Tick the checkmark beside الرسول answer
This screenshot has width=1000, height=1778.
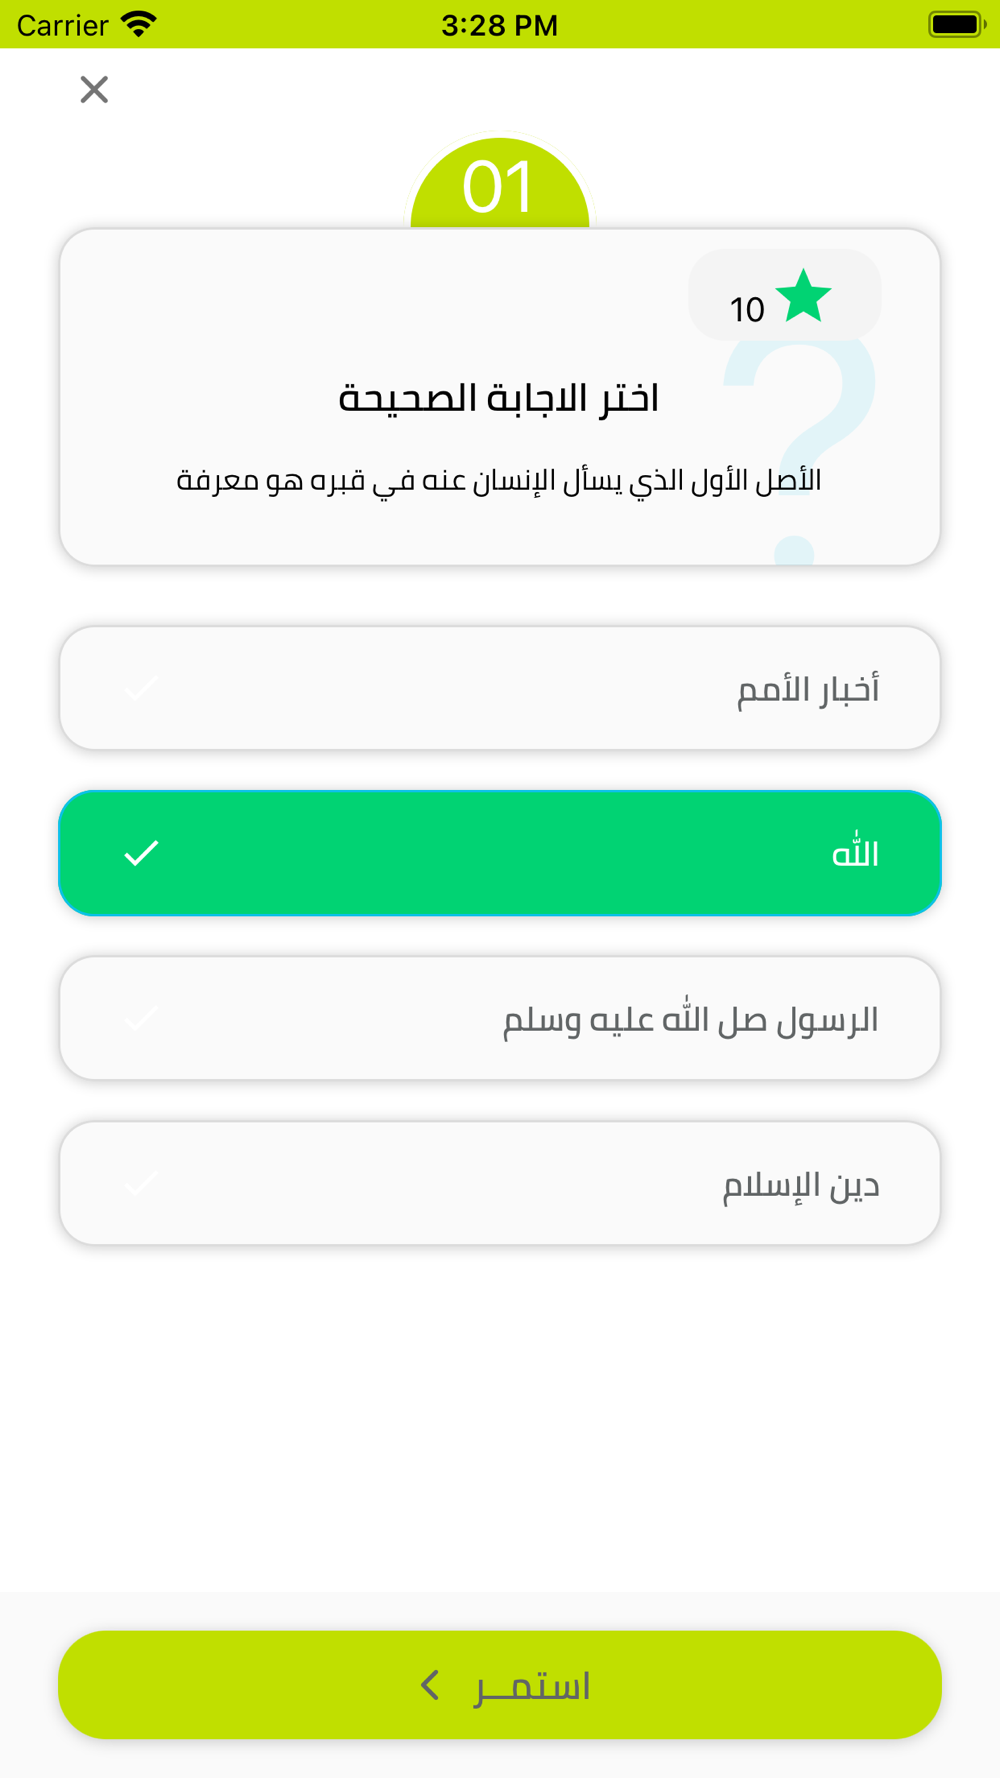point(141,1019)
